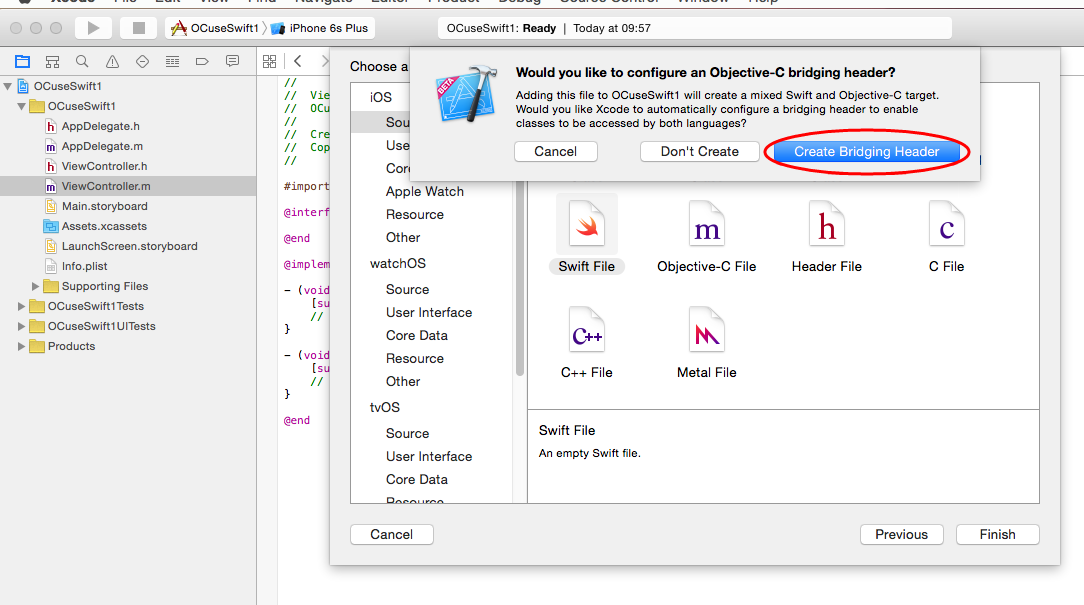
Task: Click the Xcode beta hammer icon in dialog
Action: tap(467, 95)
